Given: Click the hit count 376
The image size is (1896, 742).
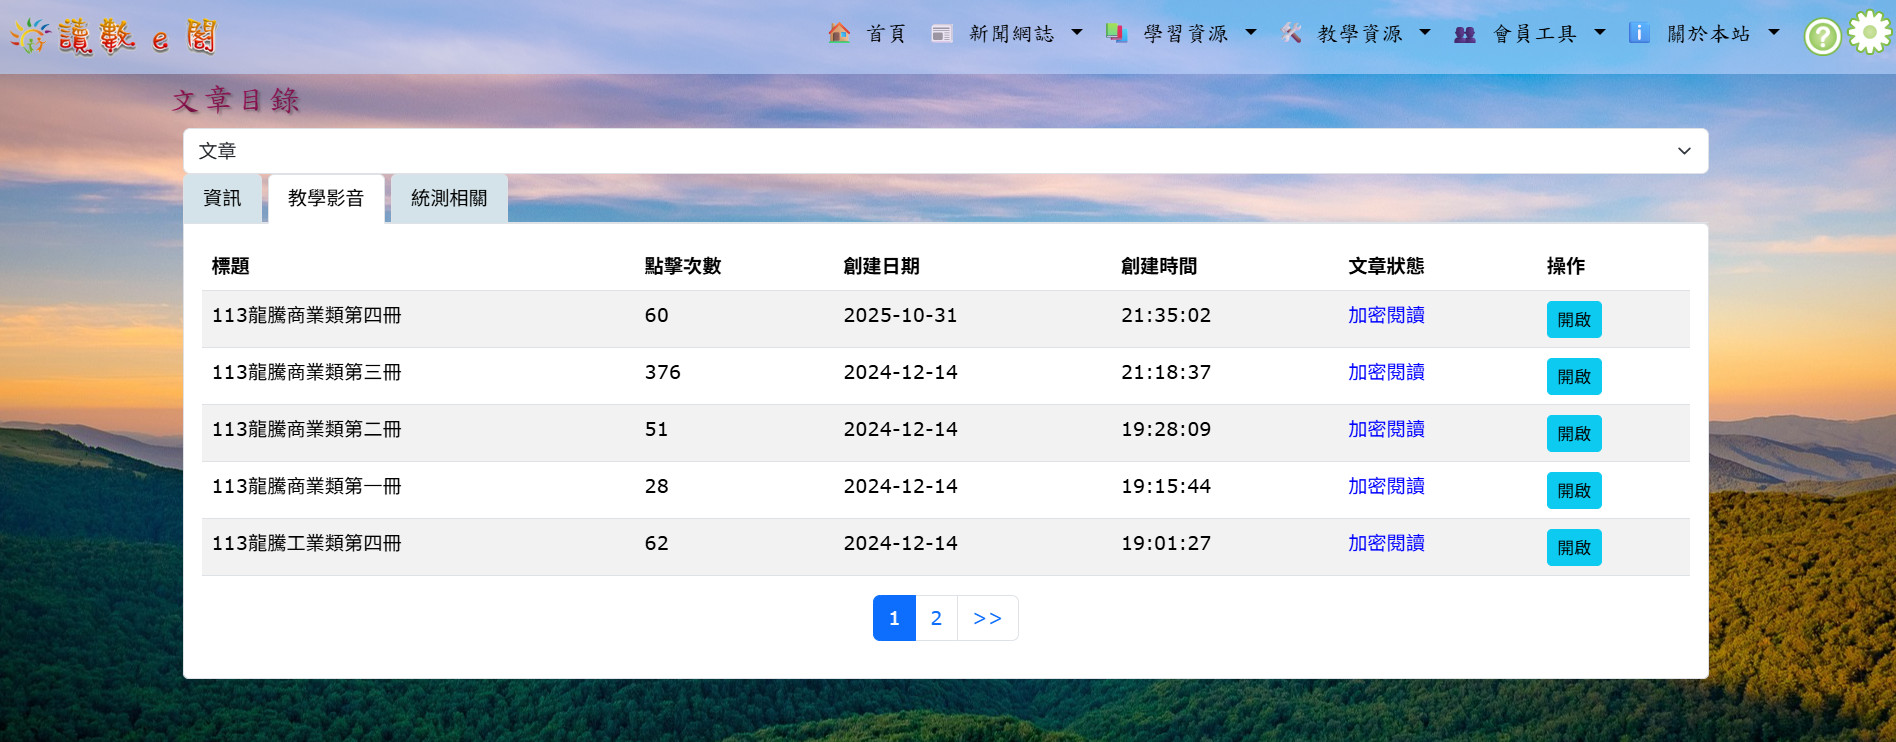Looking at the screenshot, I should coord(662,372).
